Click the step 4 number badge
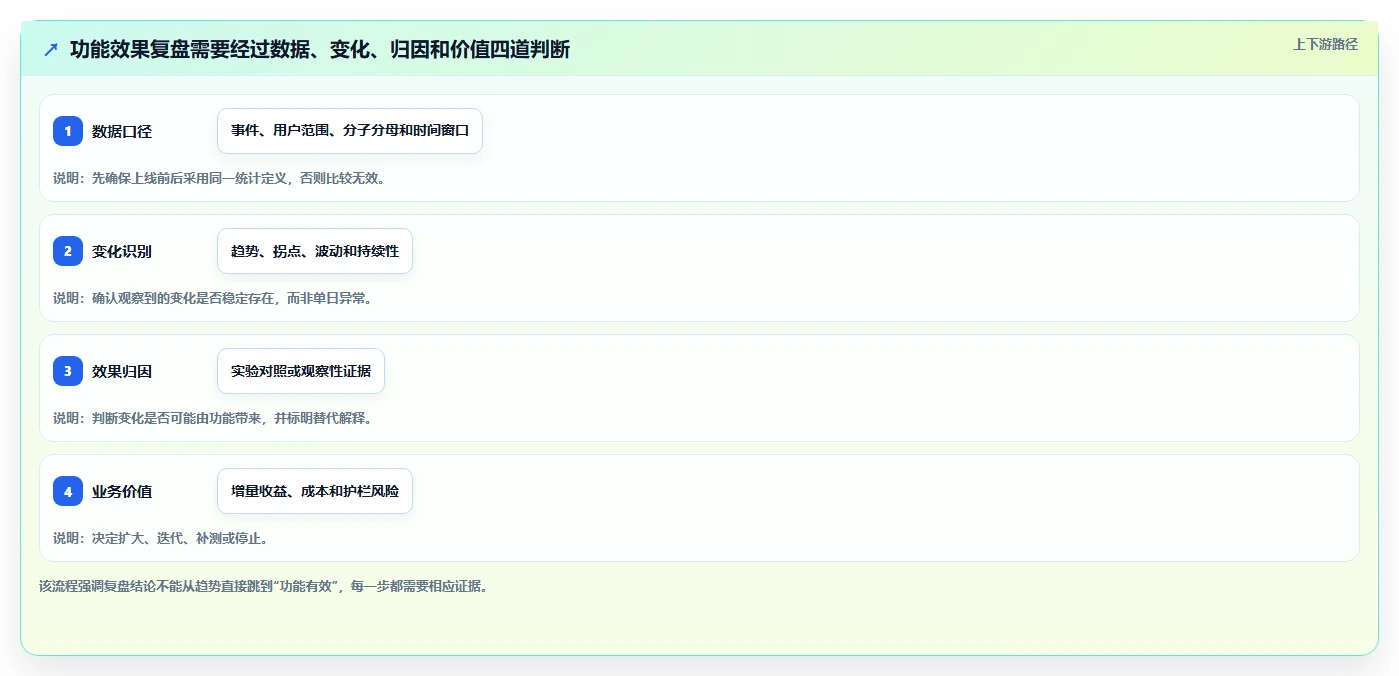Viewport: 1399px width, 676px height. [68, 491]
